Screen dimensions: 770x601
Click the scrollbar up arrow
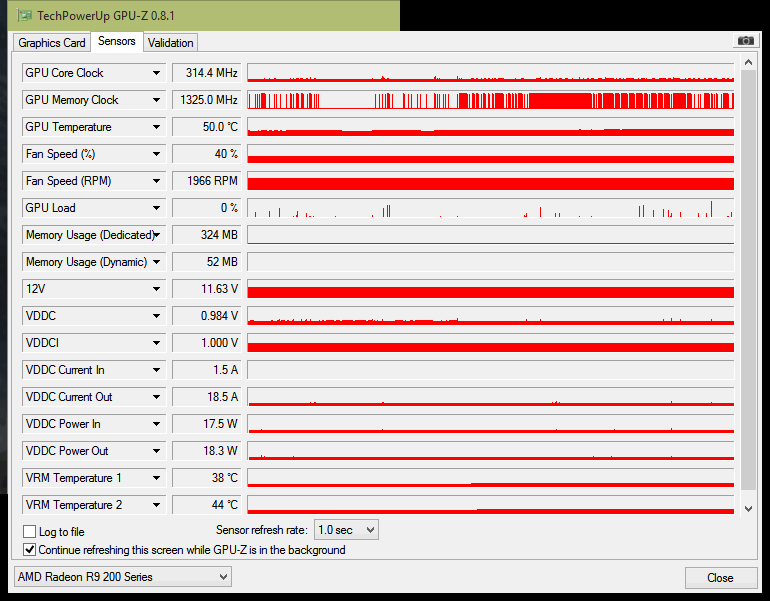coord(748,62)
